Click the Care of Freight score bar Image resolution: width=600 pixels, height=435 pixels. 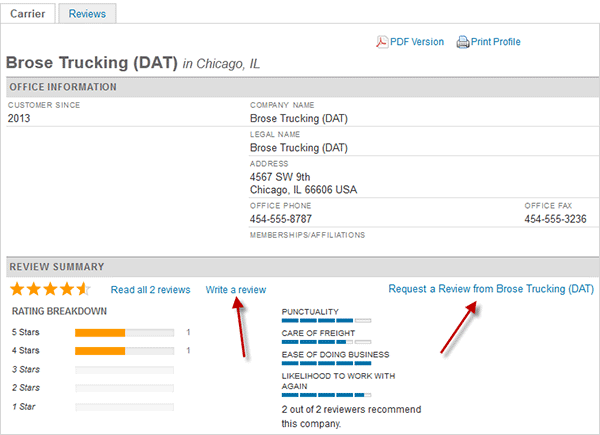click(x=326, y=342)
